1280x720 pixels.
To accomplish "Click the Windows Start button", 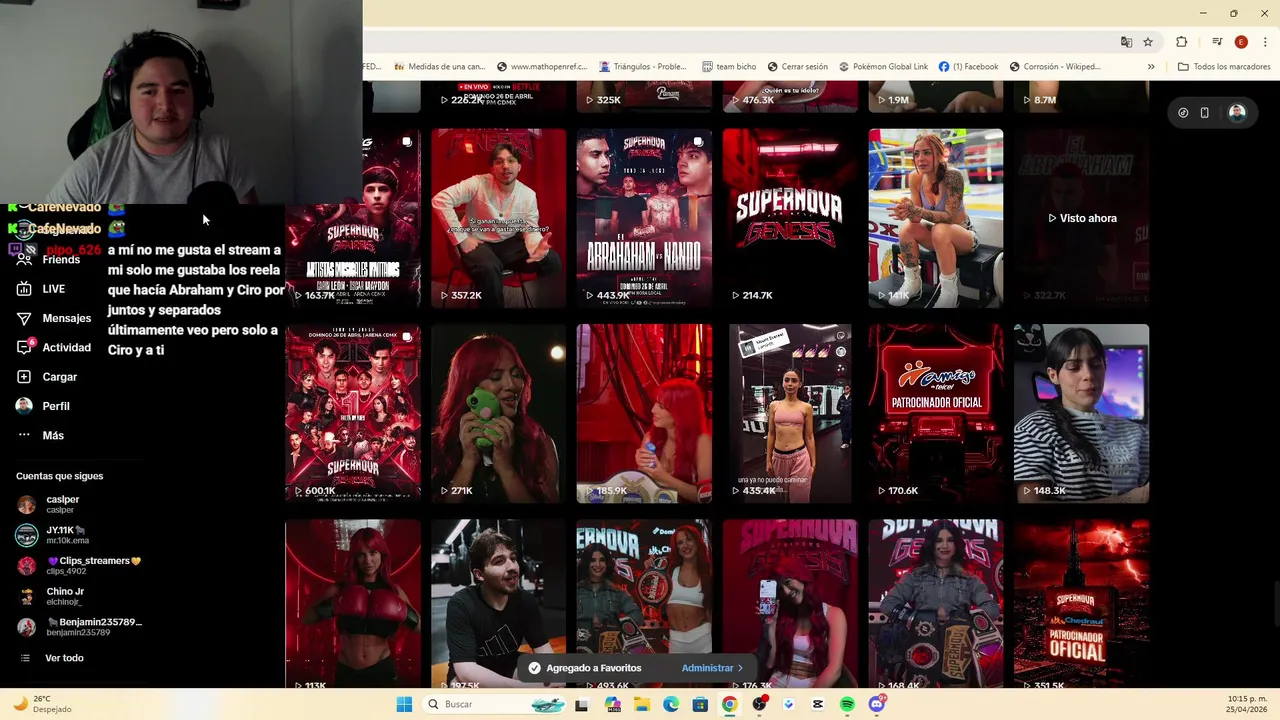I will coord(404,704).
